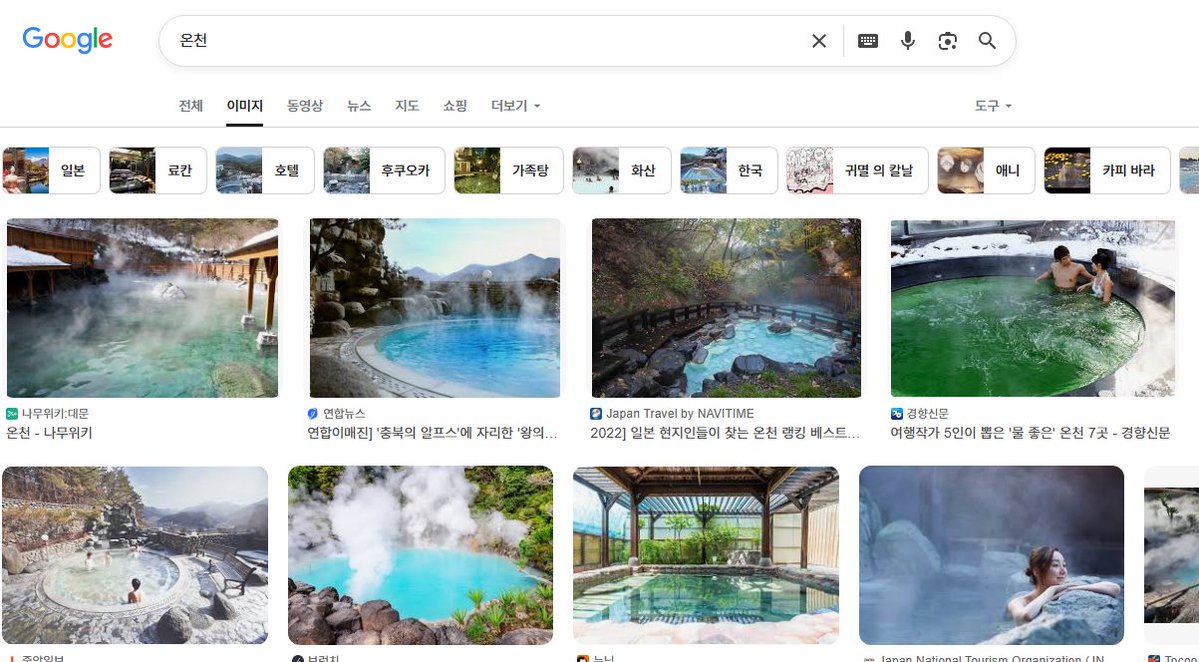Click the Google logo
The width and height of the screenshot is (1199, 662).
point(67,40)
